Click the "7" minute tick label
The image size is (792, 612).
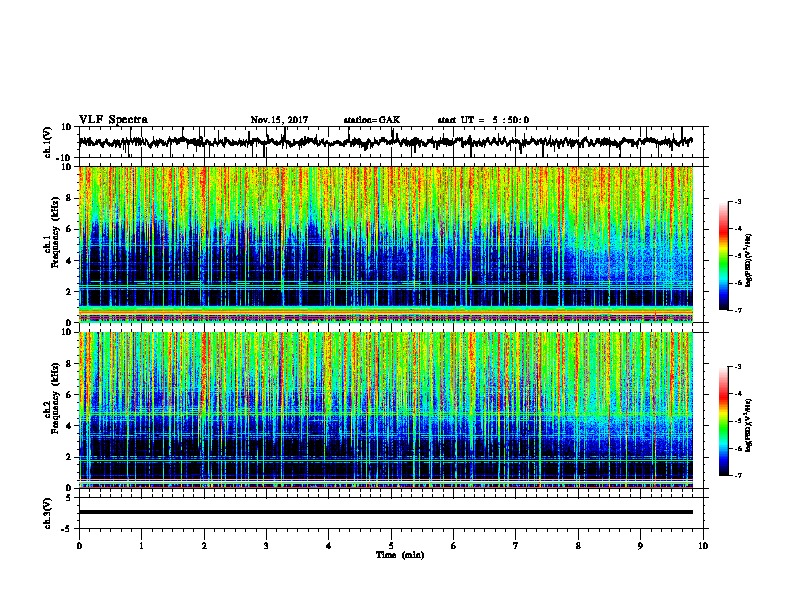coord(516,546)
